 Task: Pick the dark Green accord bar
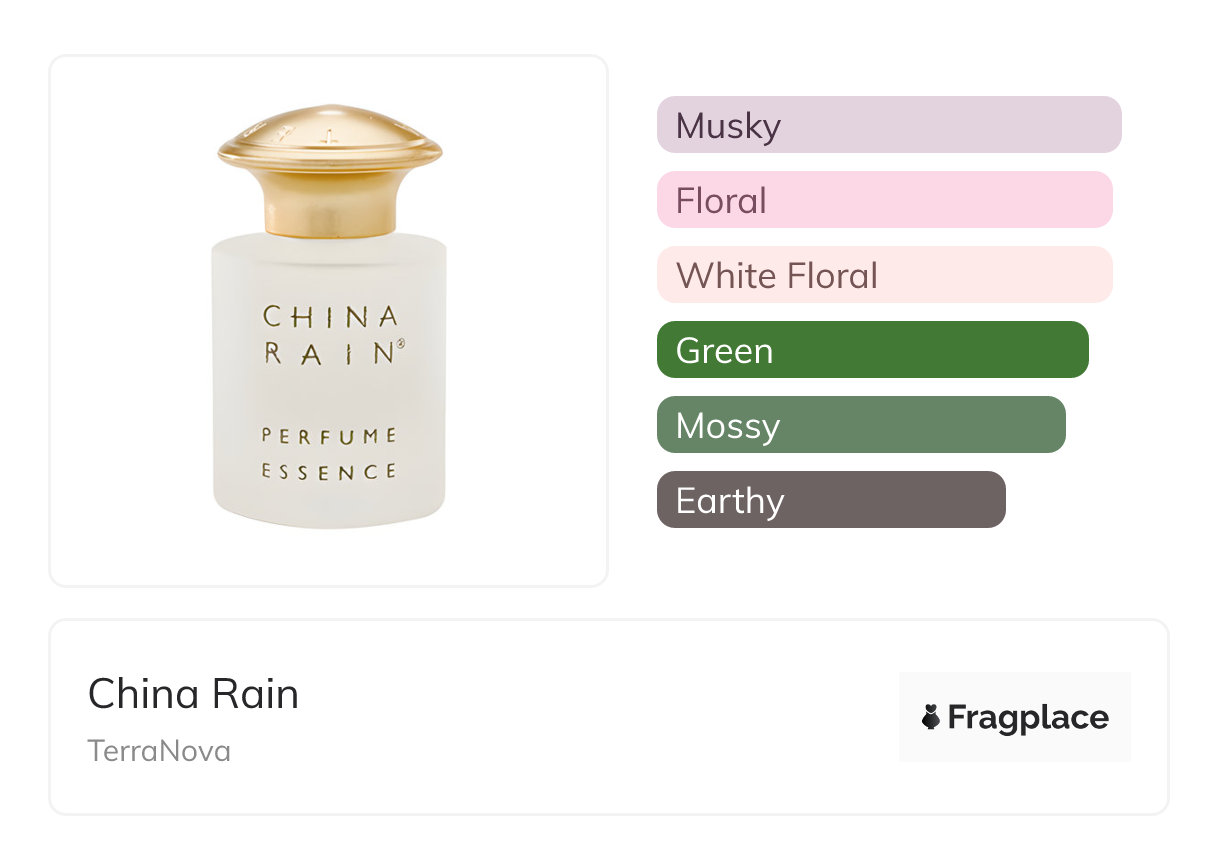(x=872, y=350)
